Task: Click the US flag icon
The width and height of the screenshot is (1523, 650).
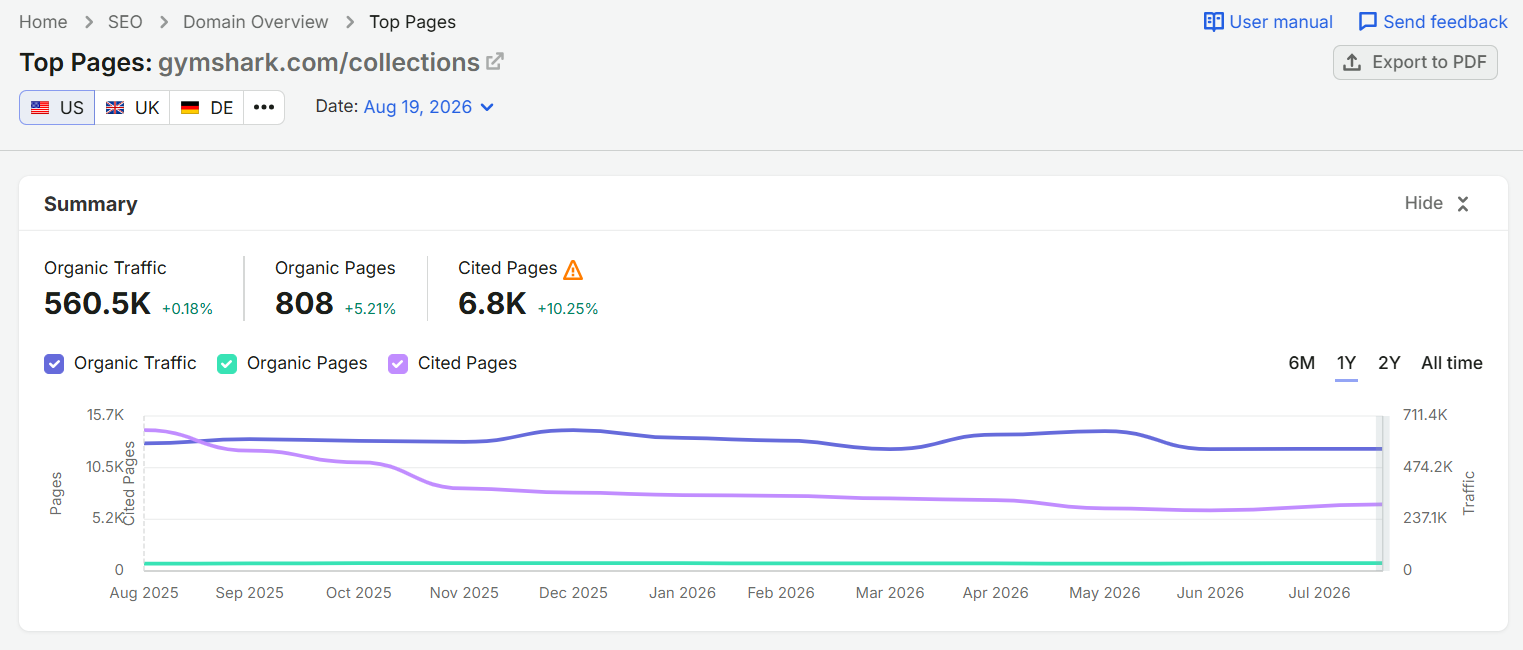Action: tap(40, 108)
